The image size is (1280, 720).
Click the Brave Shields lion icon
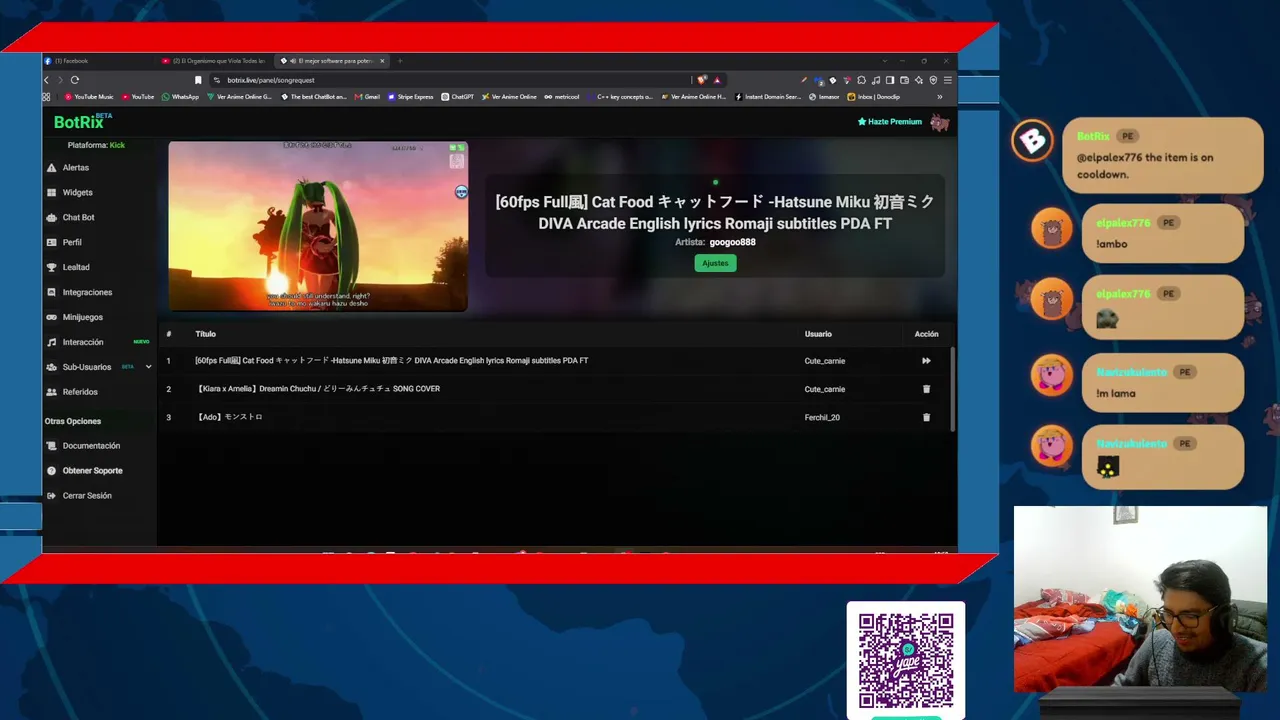coord(702,80)
